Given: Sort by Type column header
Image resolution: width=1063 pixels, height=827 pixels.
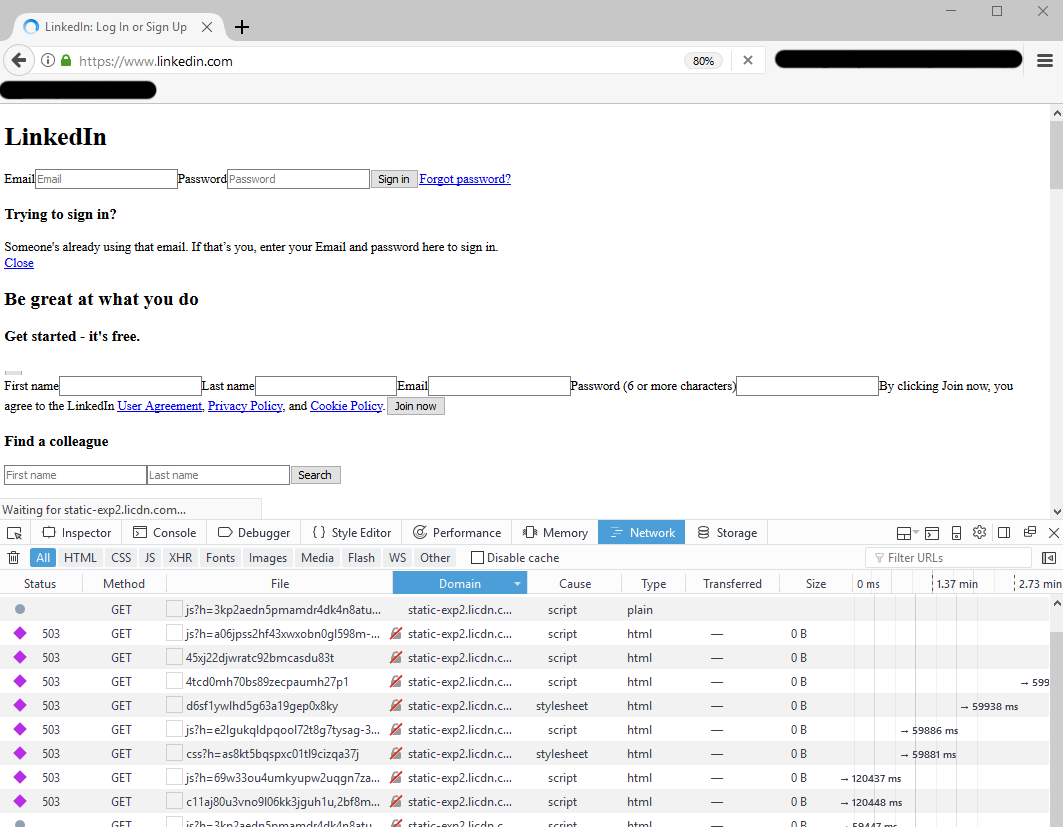Looking at the screenshot, I should [x=654, y=584].
